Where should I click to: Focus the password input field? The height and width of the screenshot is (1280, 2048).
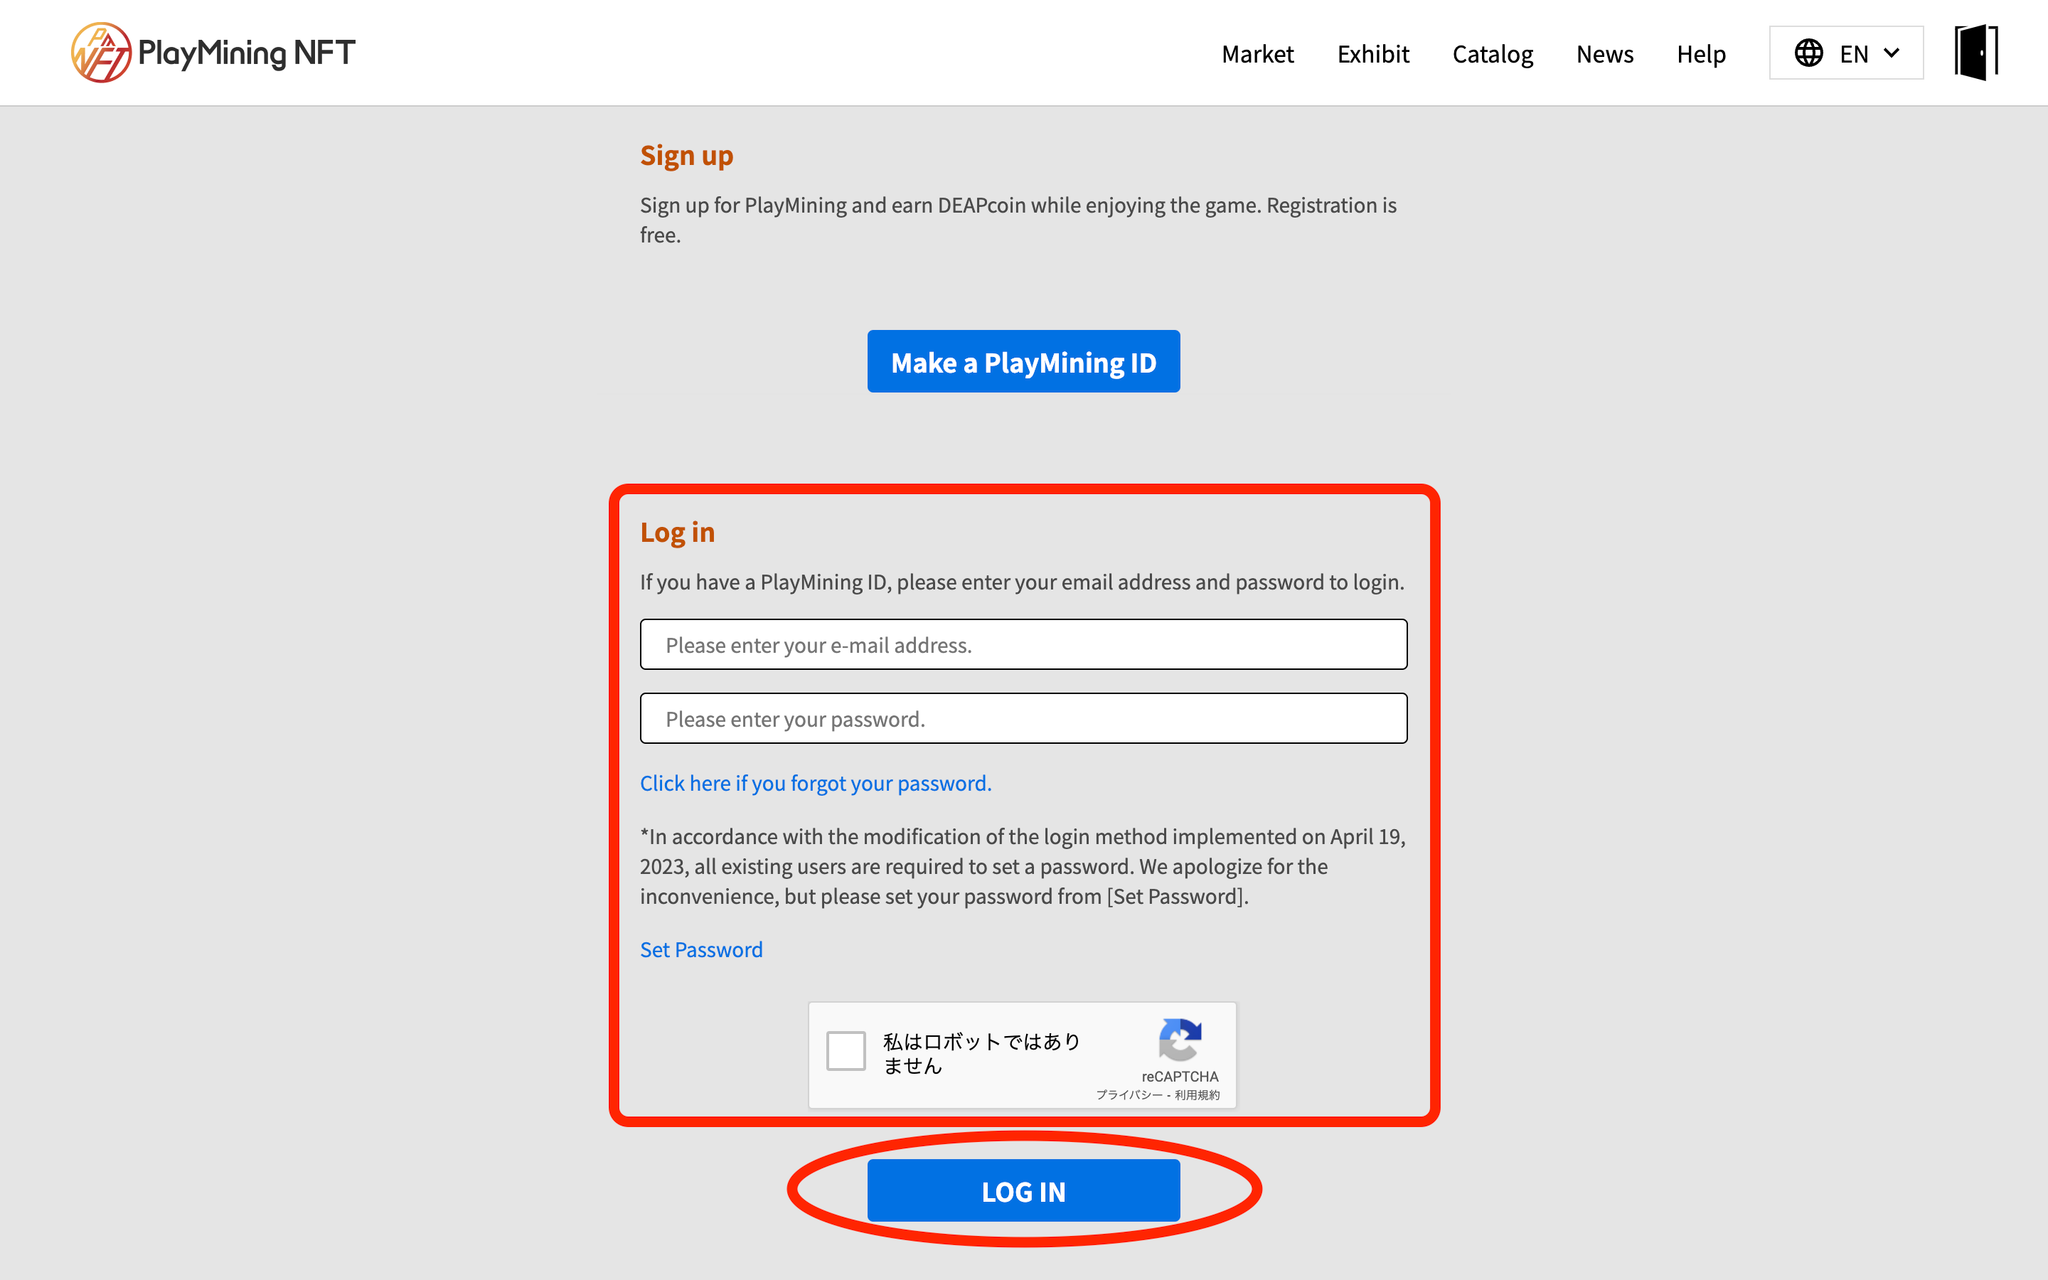[x=1023, y=718]
